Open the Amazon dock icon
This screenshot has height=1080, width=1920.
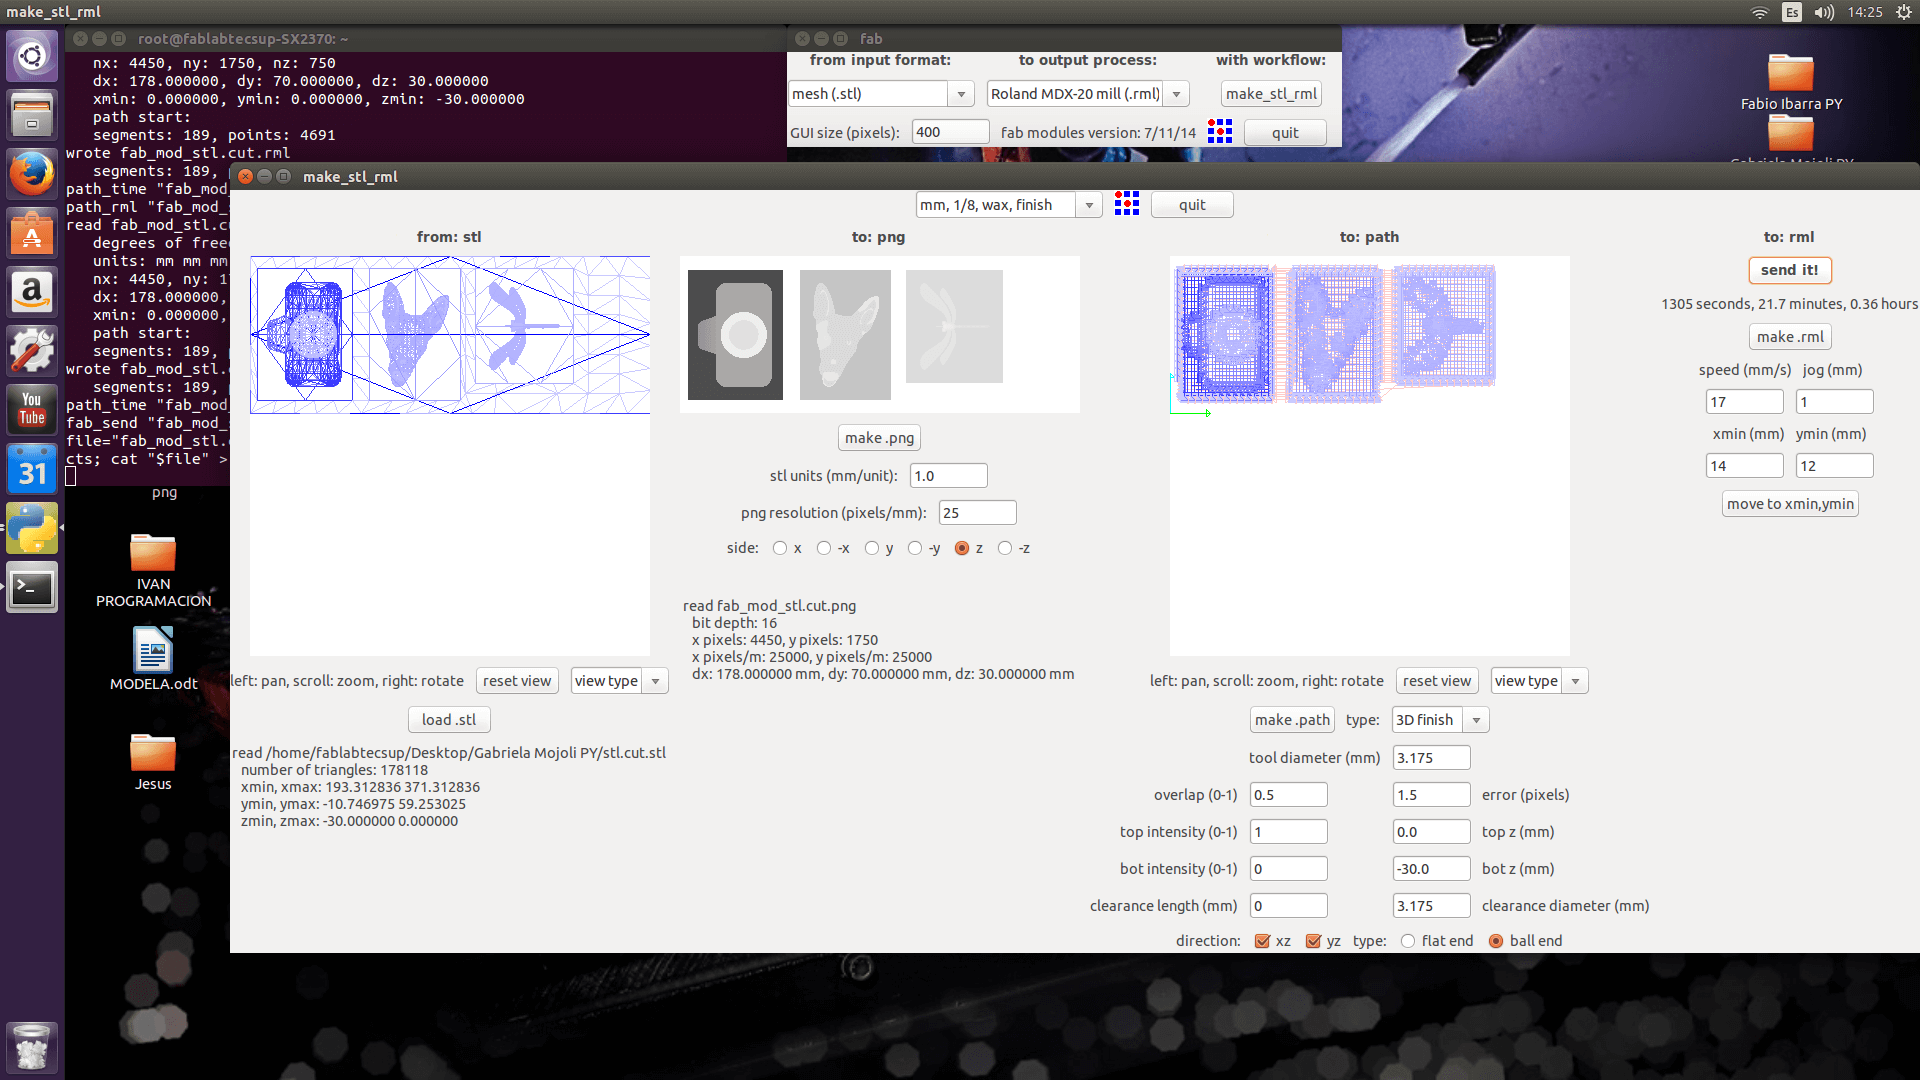click(x=32, y=291)
